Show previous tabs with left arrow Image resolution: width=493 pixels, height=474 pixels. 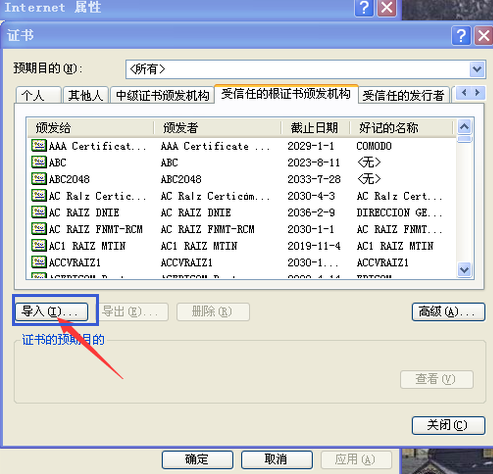click(464, 92)
